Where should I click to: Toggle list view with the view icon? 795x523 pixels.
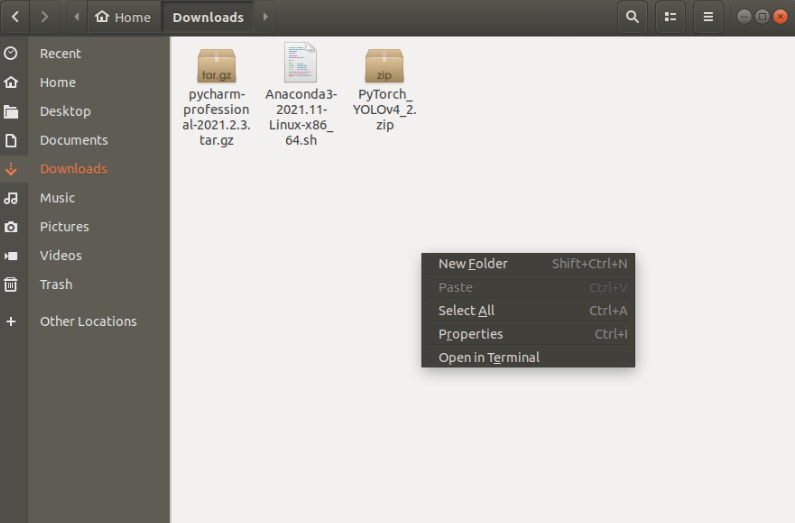(670, 17)
